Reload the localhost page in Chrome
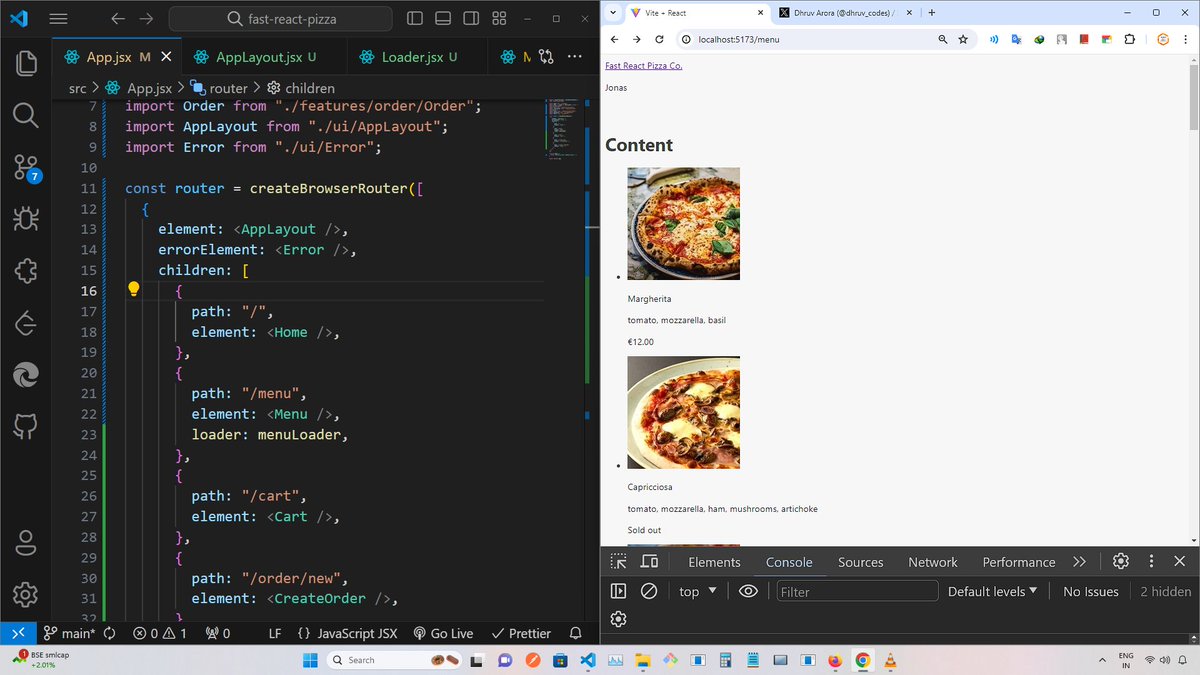Viewport: 1200px width, 675px height. click(659, 39)
